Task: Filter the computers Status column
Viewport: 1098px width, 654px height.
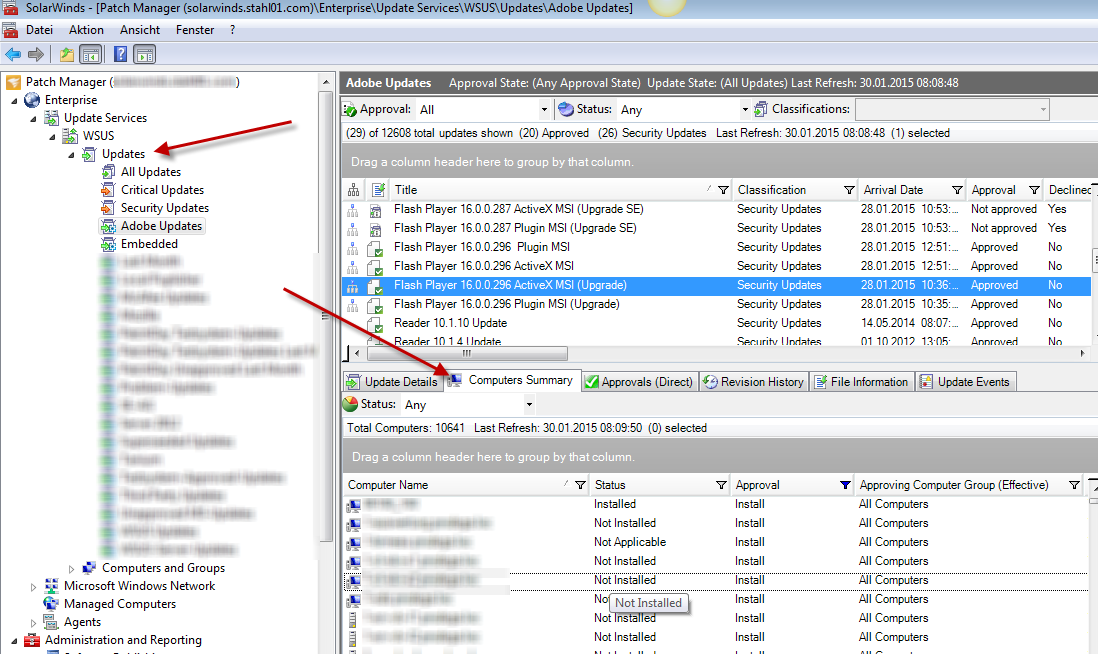Action: [x=721, y=485]
